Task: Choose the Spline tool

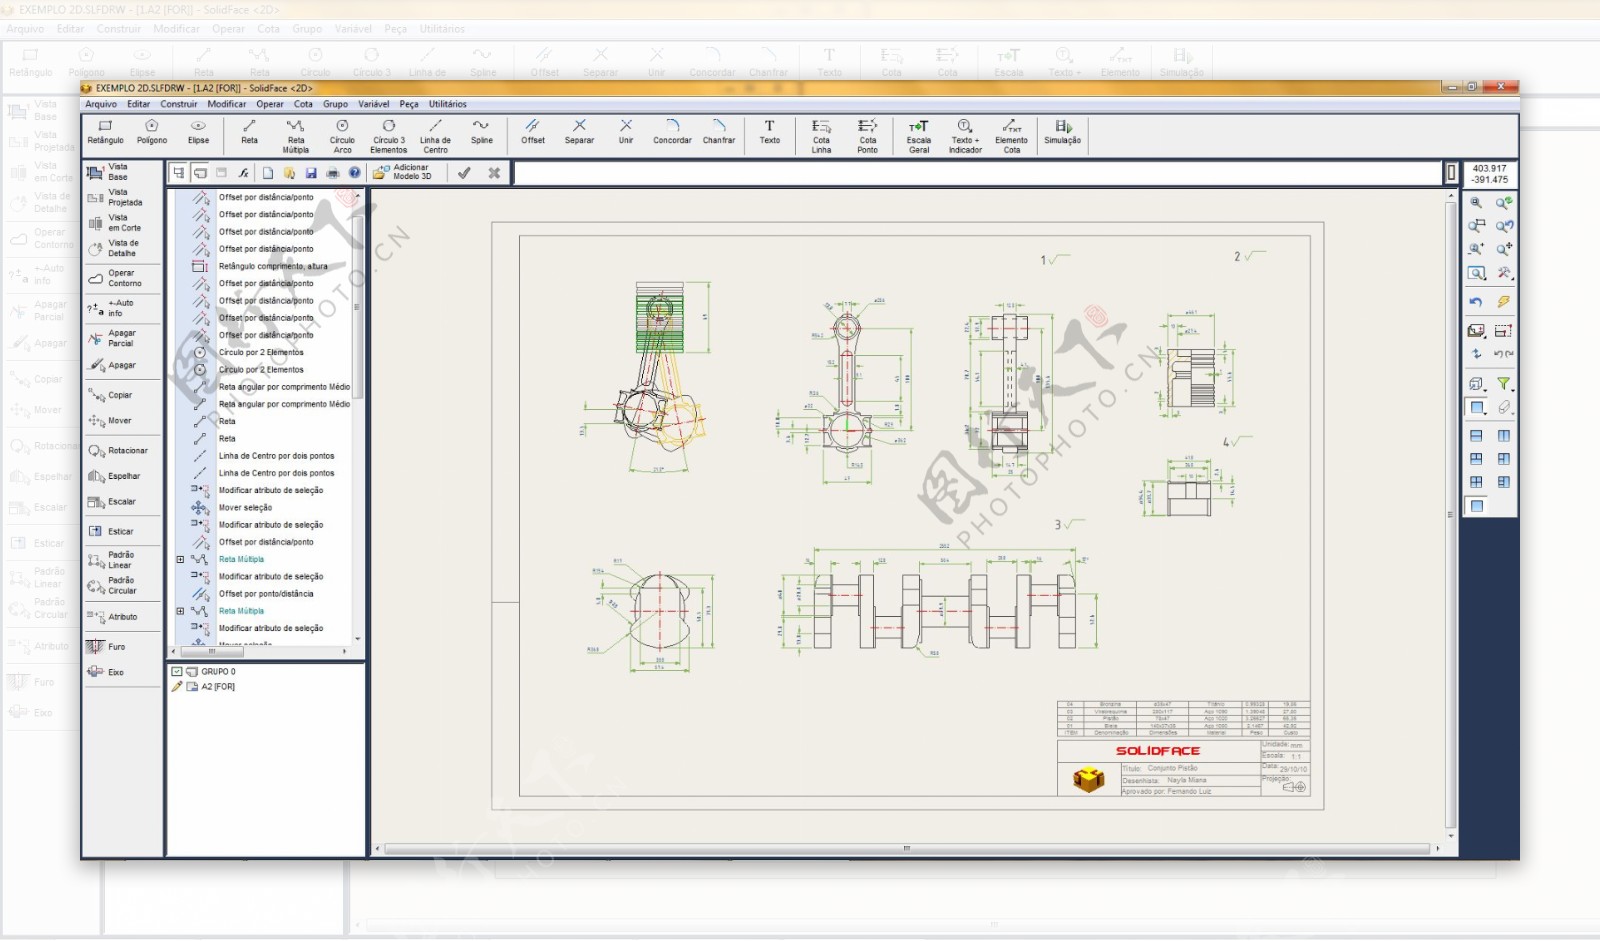Action: point(482,132)
